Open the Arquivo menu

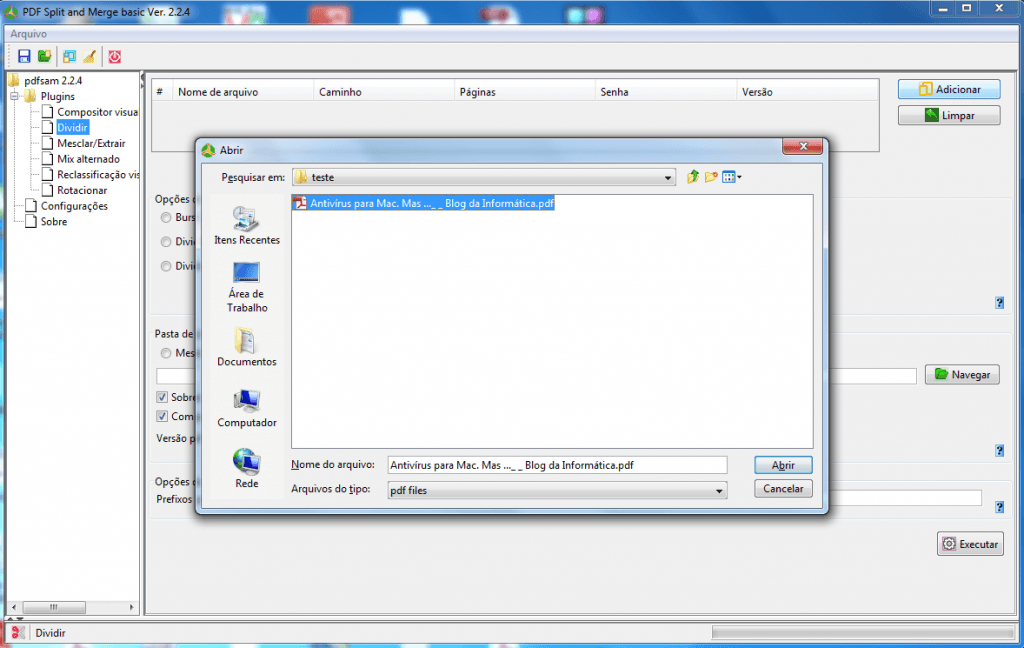[x=28, y=33]
